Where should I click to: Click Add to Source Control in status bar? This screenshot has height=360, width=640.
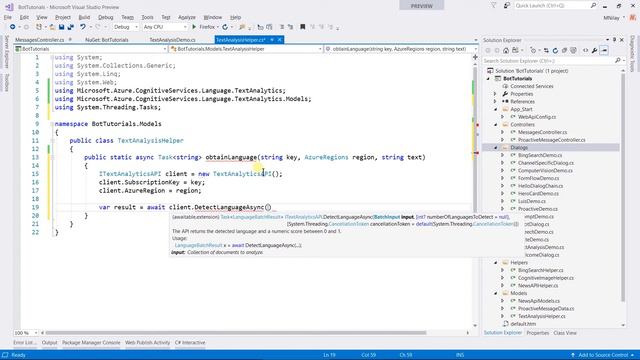click(x=602, y=355)
